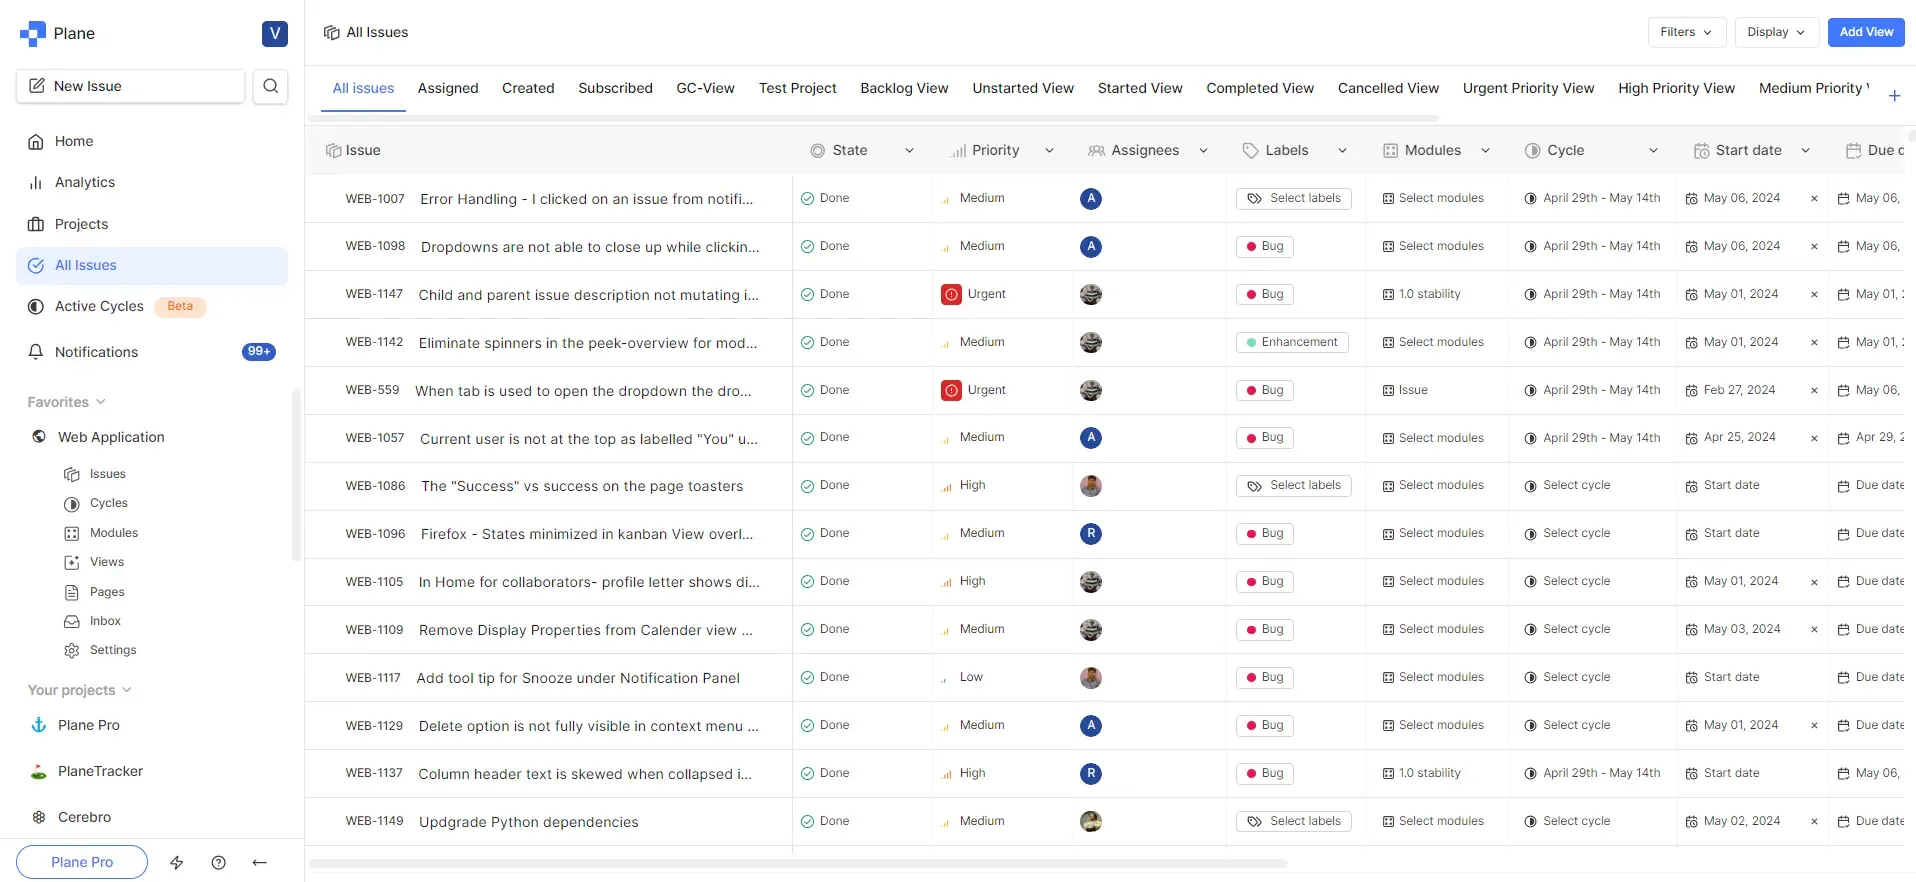Click the New Issue button

[x=130, y=86]
